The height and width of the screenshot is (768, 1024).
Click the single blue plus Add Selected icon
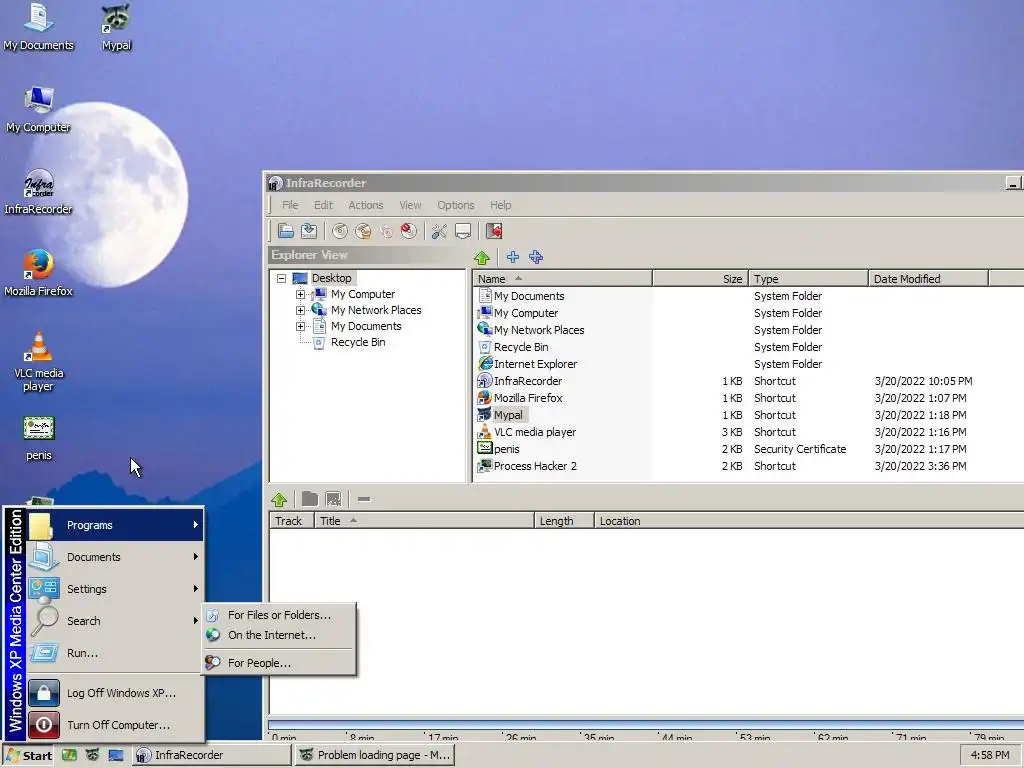pyautogui.click(x=513, y=257)
